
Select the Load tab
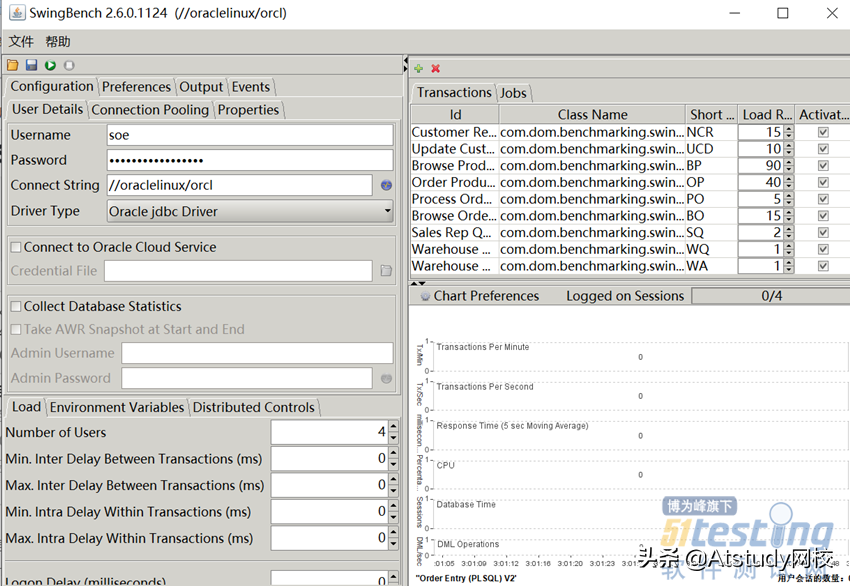tap(26, 407)
